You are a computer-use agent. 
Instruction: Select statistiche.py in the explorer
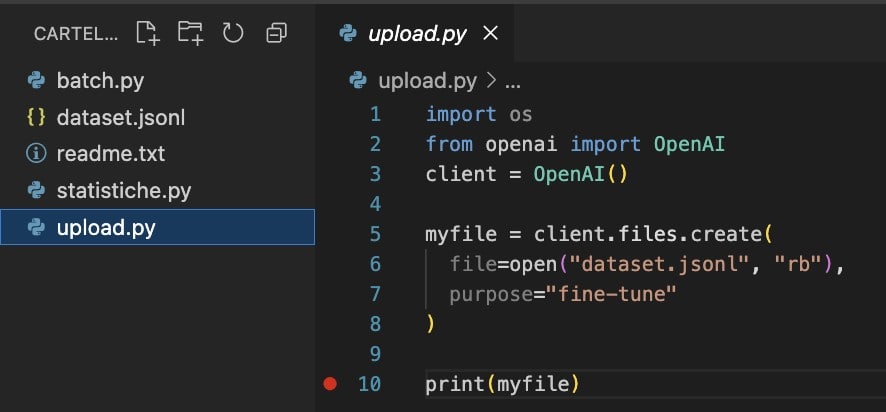[x=123, y=190]
